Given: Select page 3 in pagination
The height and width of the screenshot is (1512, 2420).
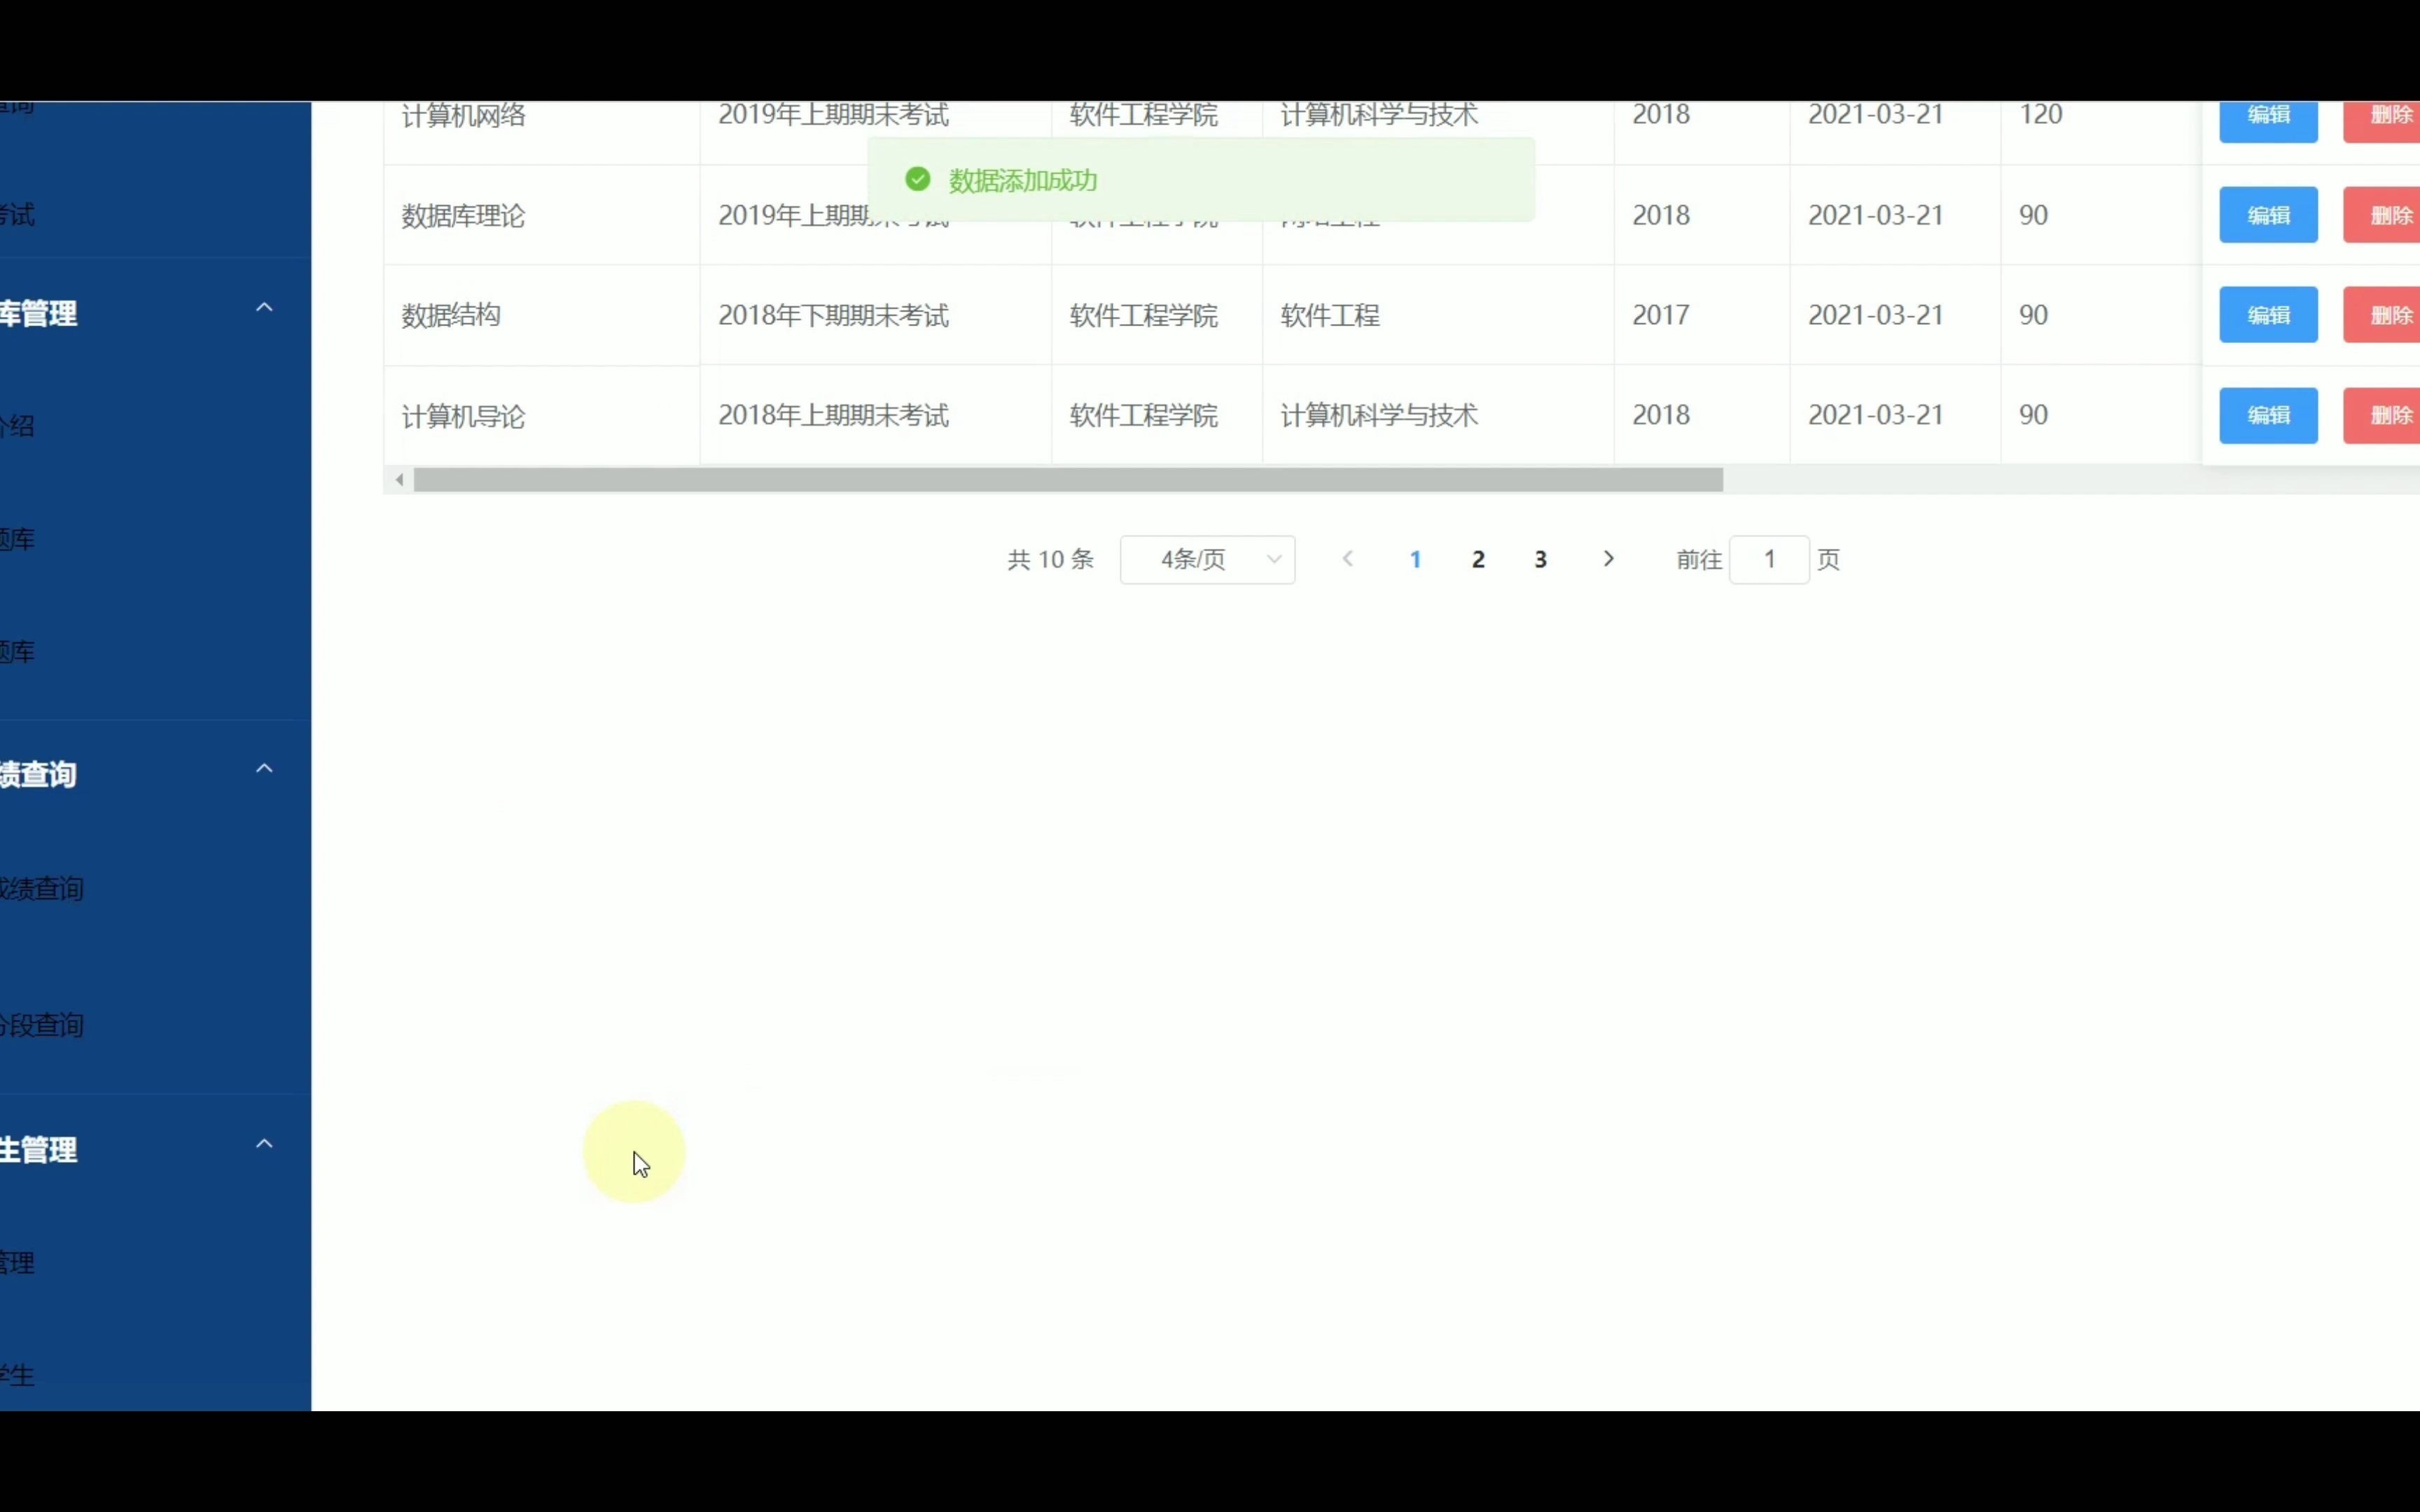Looking at the screenshot, I should point(1541,560).
